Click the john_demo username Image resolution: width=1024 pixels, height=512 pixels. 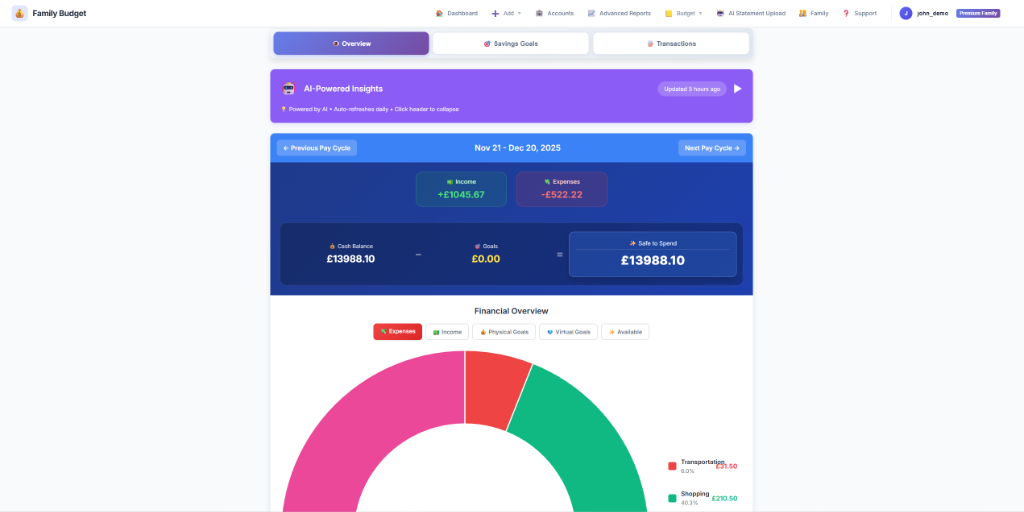(x=933, y=13)
